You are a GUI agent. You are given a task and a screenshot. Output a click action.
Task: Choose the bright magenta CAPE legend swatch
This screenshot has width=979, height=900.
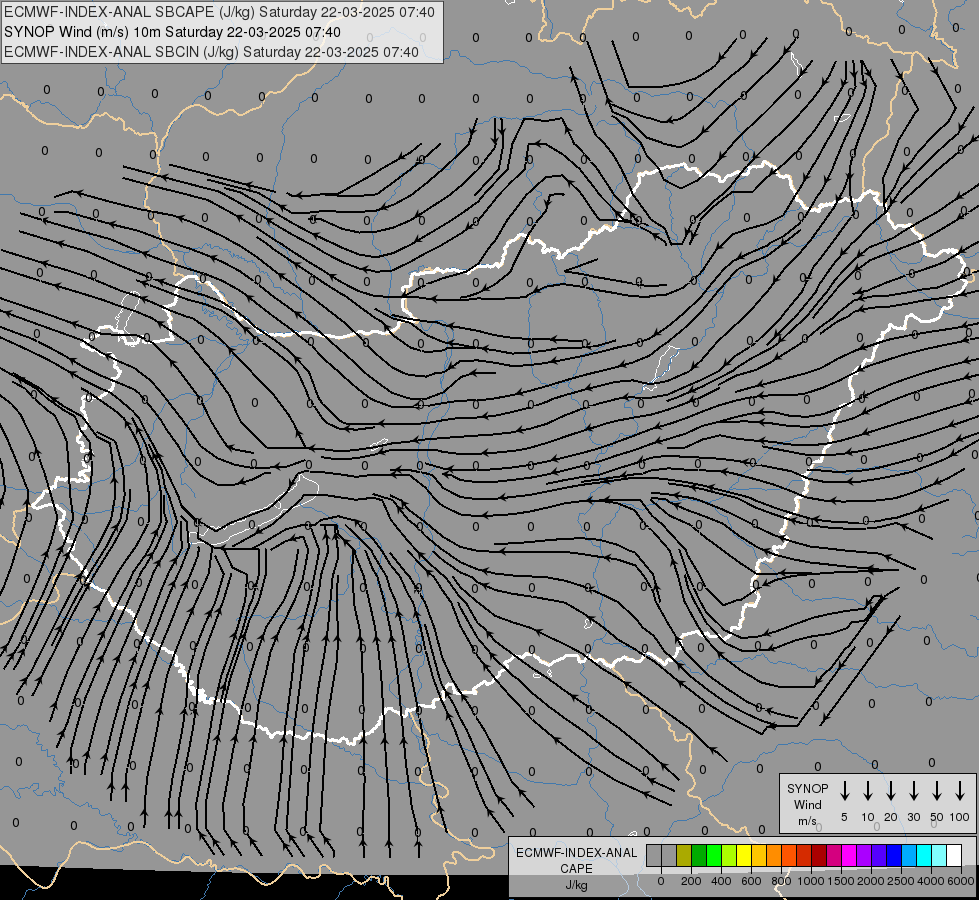849,856
